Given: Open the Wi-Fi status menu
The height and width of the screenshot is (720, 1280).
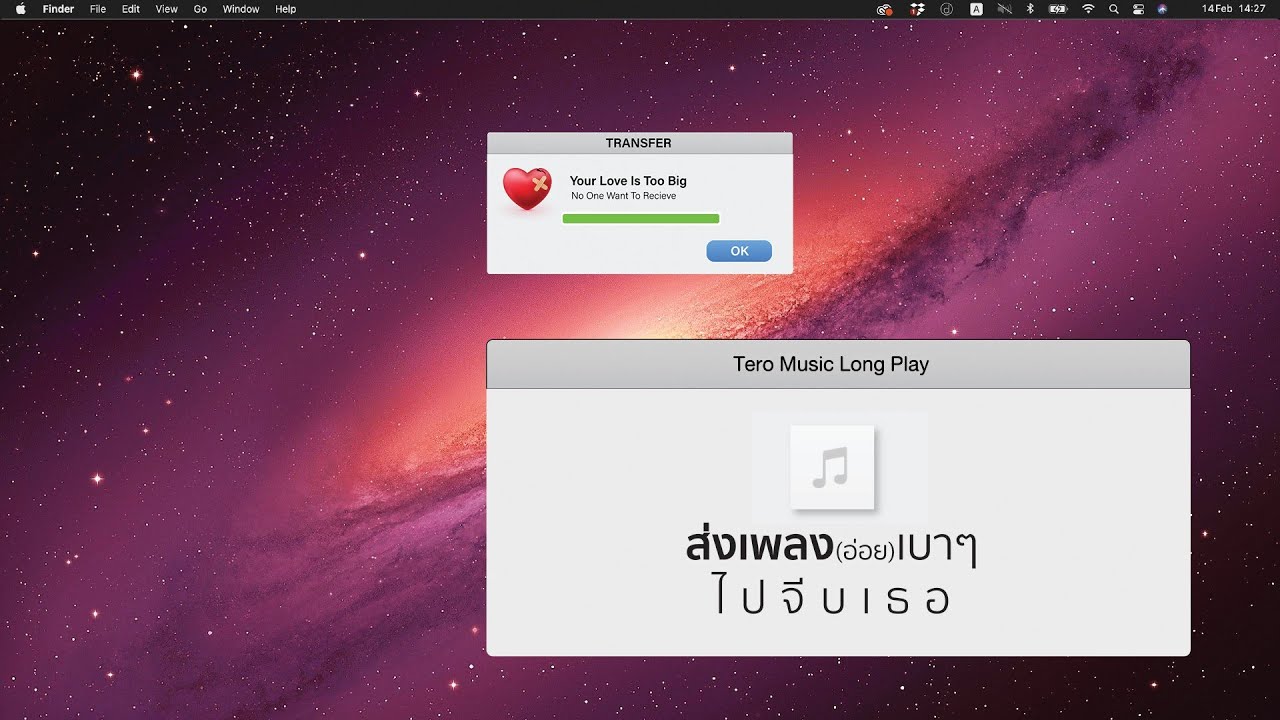Looking at the screenshot, I should point(1088,9).
